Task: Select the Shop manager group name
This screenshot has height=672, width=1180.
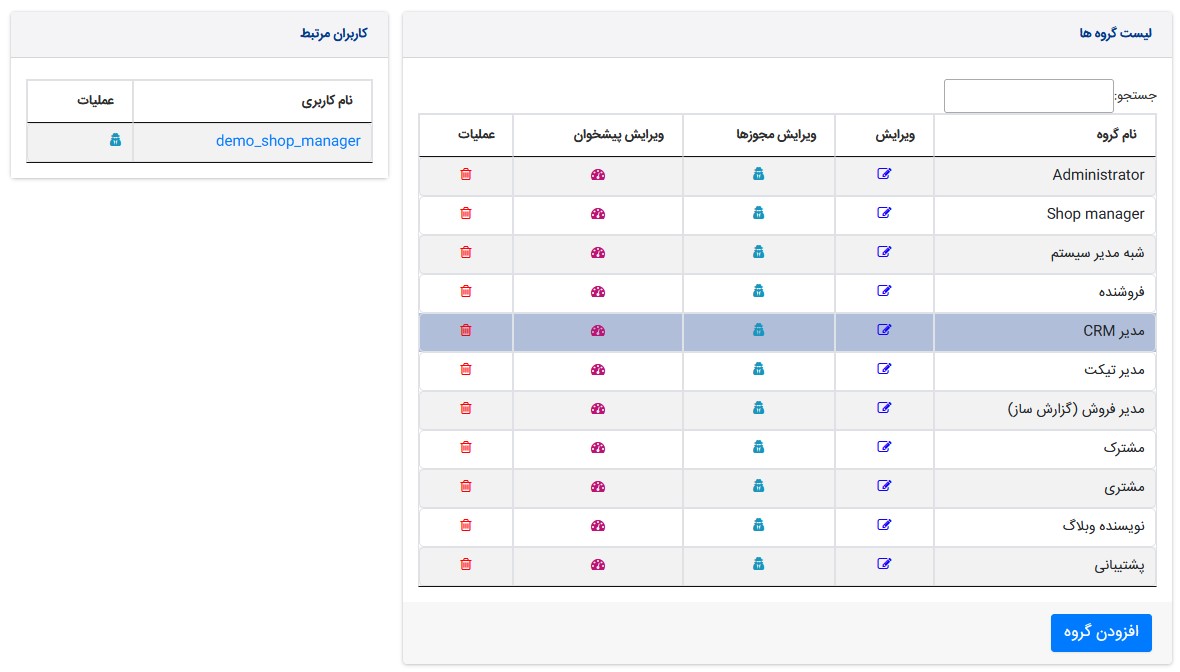Action: [1095, 213]
